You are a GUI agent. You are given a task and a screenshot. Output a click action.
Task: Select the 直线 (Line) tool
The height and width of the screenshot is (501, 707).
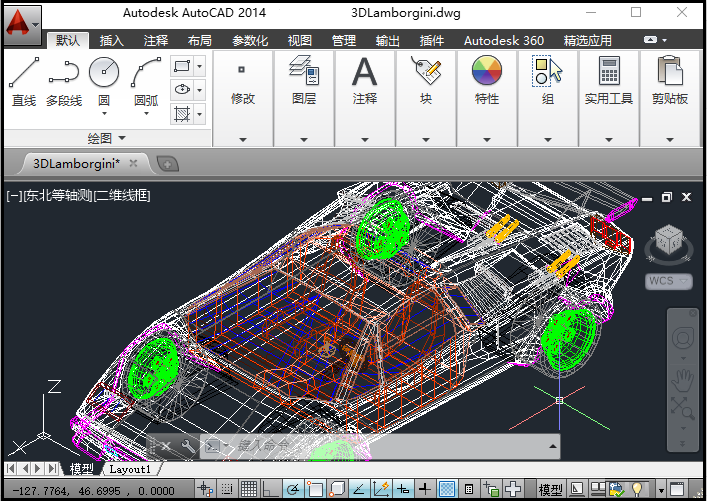tap(23, 81)
